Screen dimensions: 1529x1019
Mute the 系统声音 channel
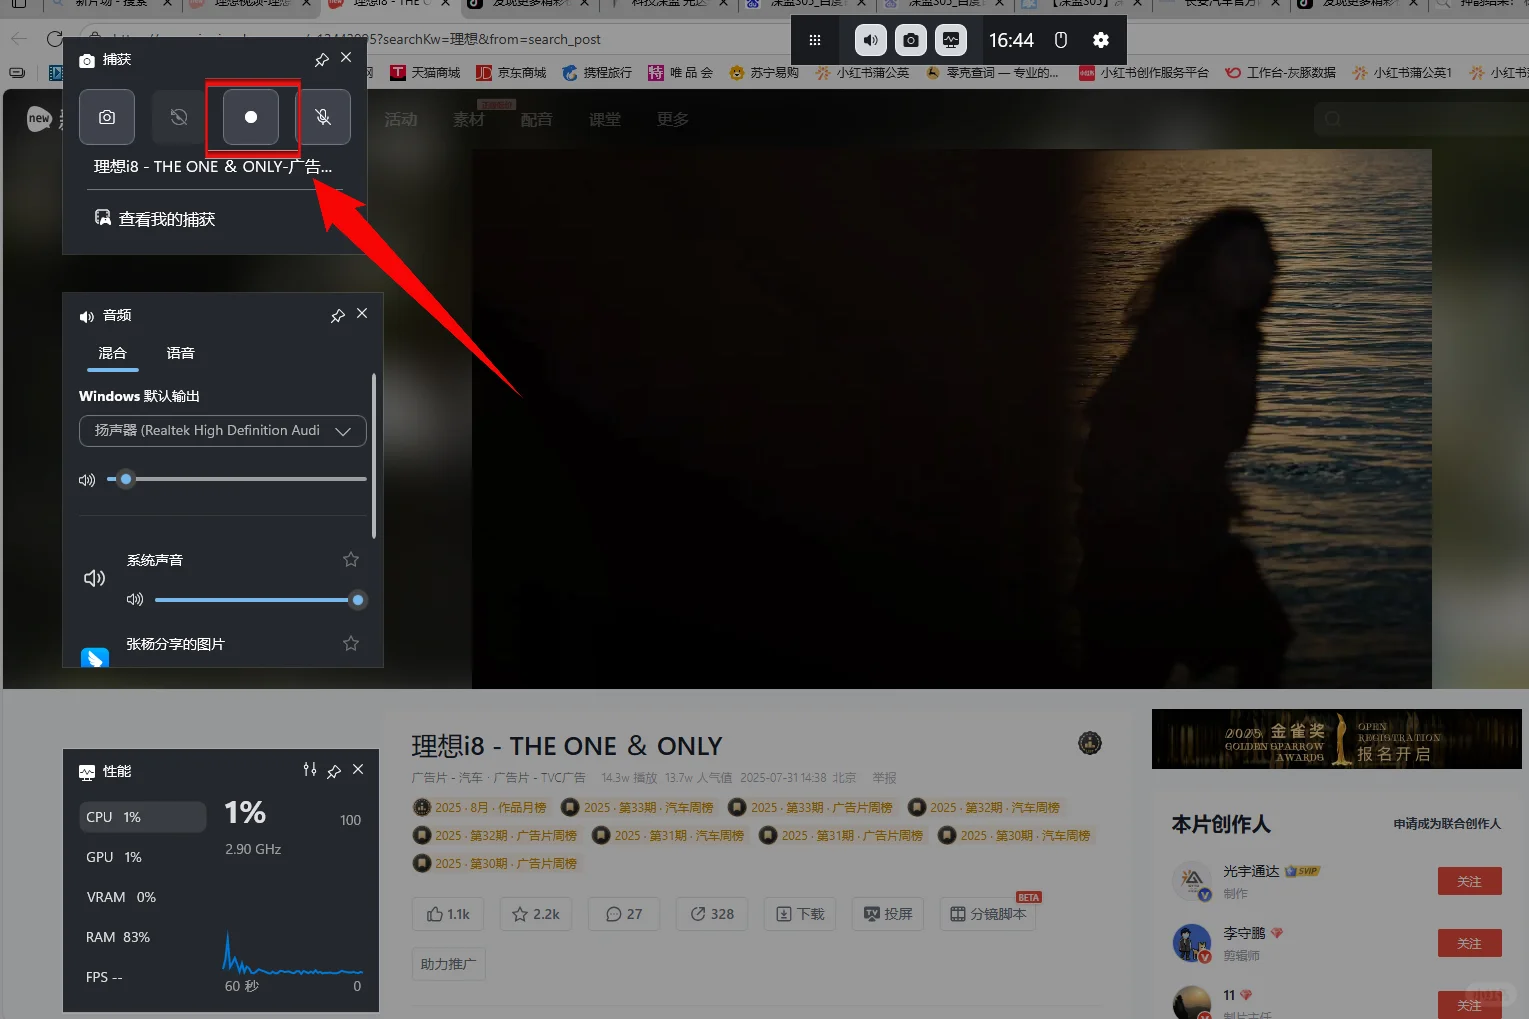coord(135,600)
